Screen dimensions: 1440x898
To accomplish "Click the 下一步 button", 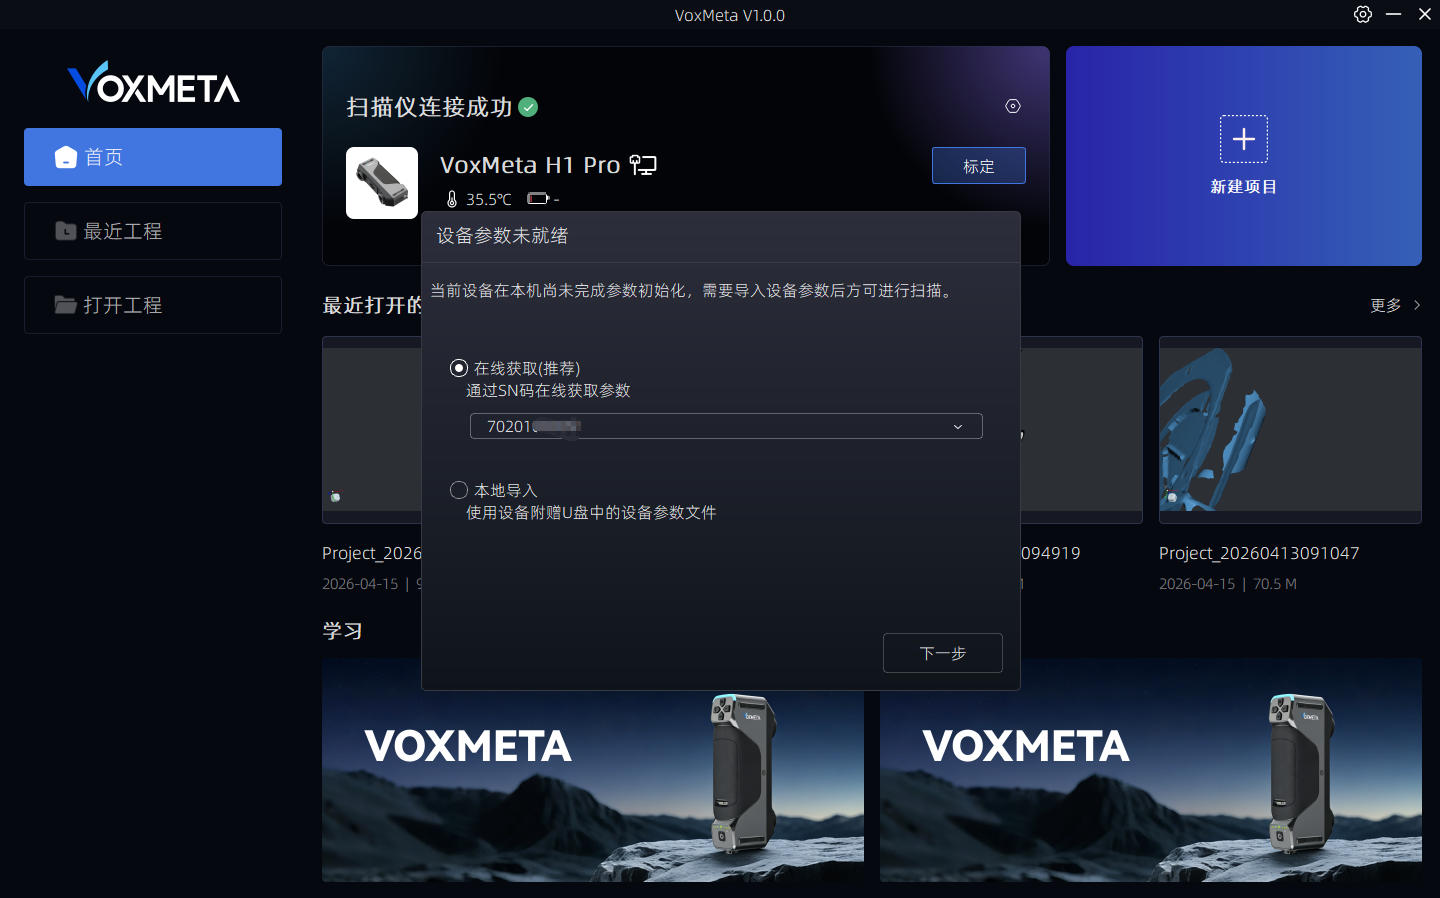I will point(943,653).
